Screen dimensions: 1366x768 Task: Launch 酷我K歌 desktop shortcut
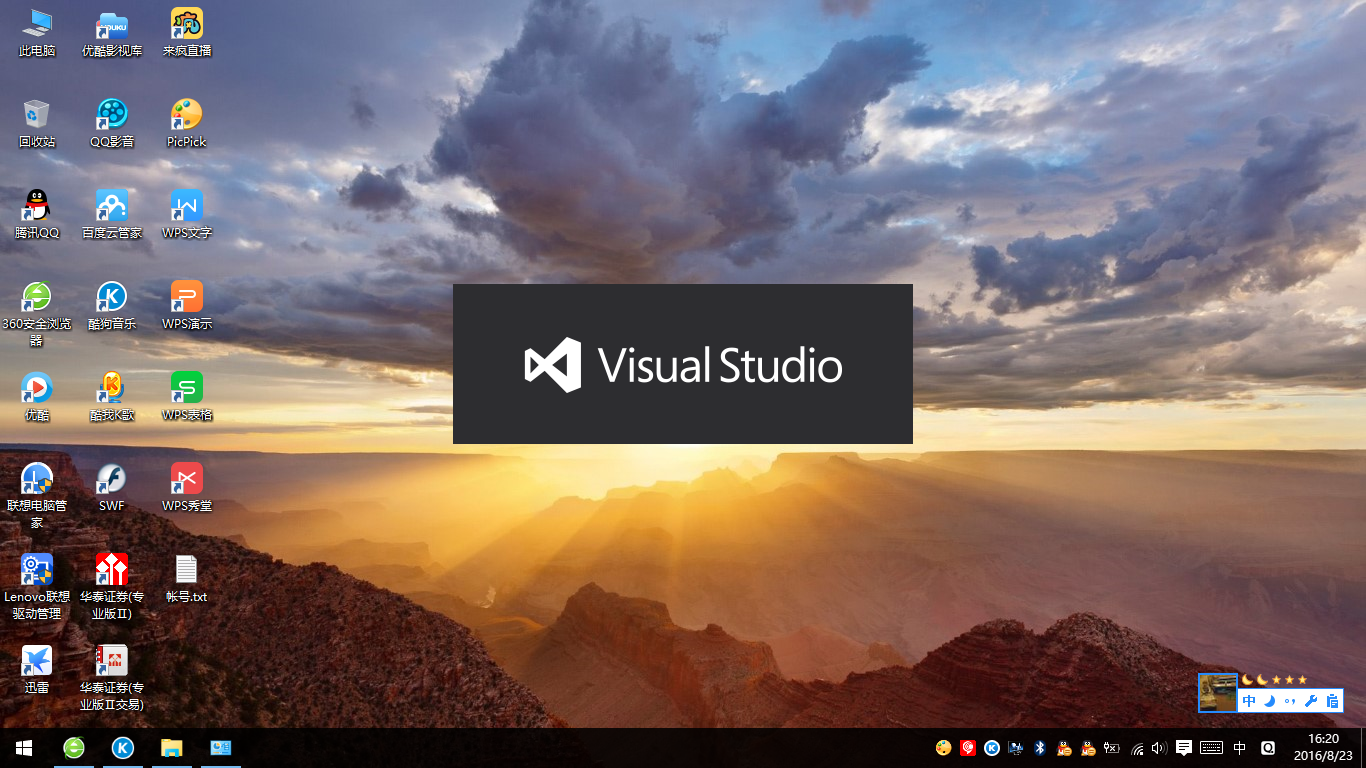point(112,396)
